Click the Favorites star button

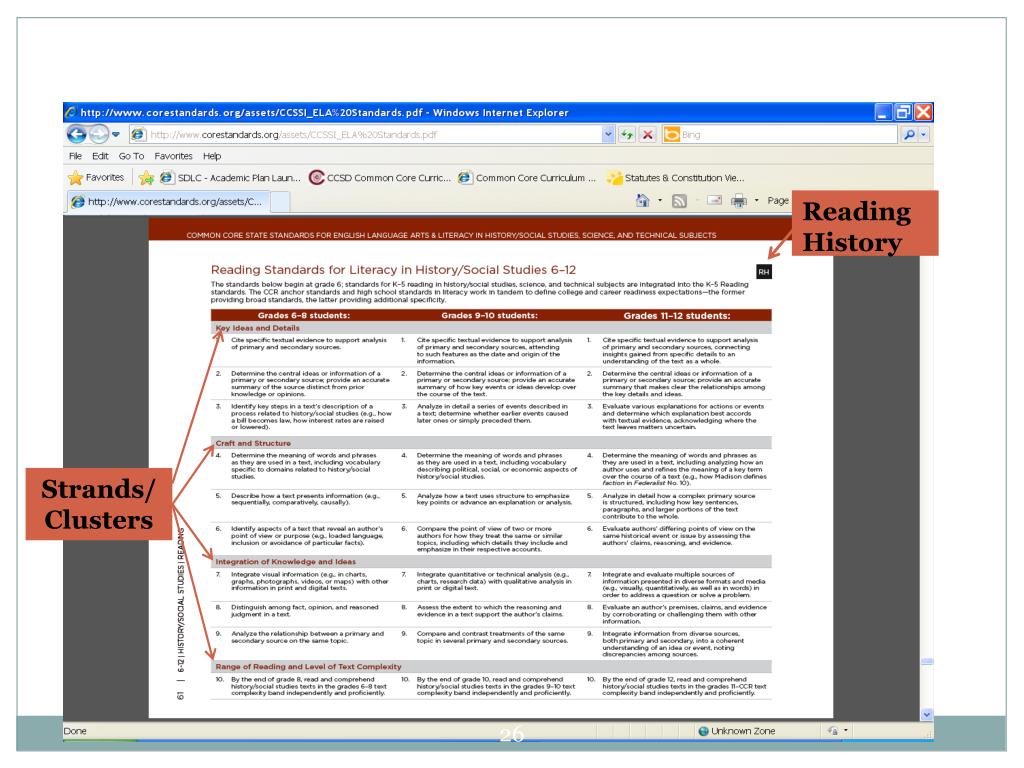click(x=96, y=178)
